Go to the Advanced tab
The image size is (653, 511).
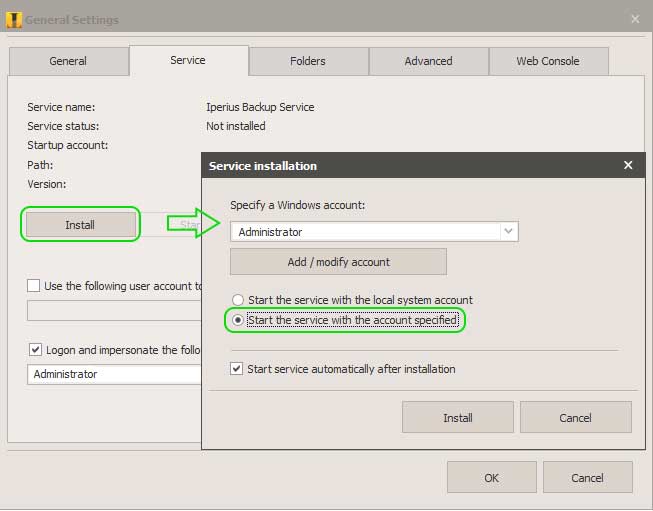click(x=429, y=61)
